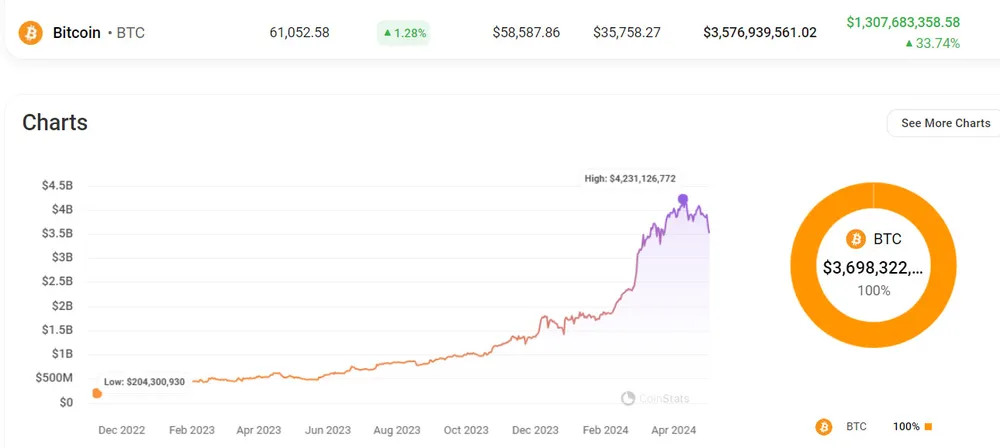The width and height of the screenshot is (1000, 448).
Task: Click the Feb 2024 axis label
Action: pyautogui.click(x=606, y=430)
